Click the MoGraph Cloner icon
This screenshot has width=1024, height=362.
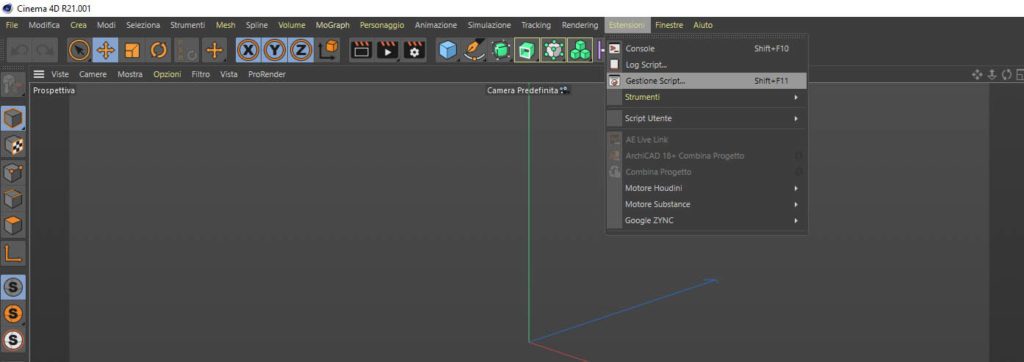(x=553, y=50)
